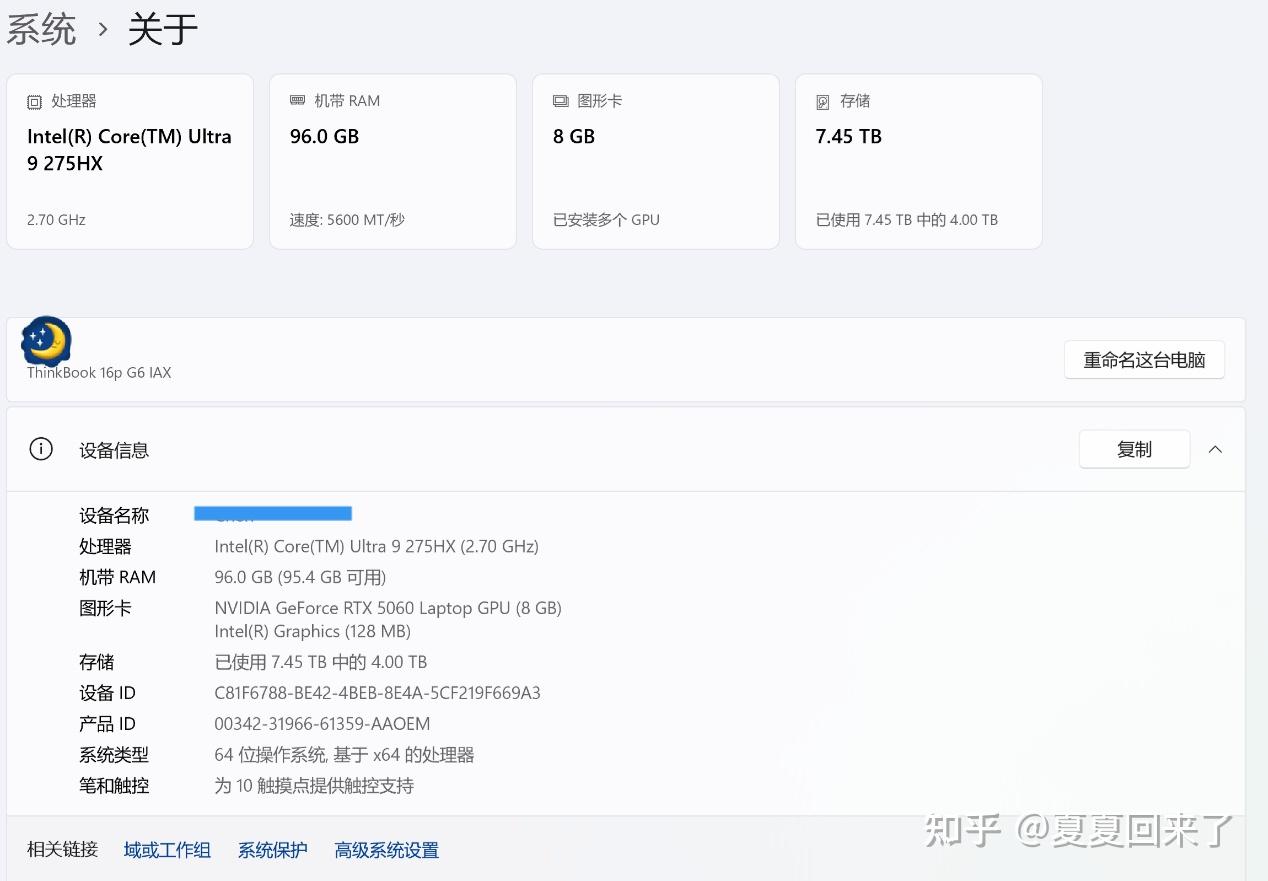The image size is (1268, 881).
Task: Click the 存储 row label in device info
Action: pos(97,662)
